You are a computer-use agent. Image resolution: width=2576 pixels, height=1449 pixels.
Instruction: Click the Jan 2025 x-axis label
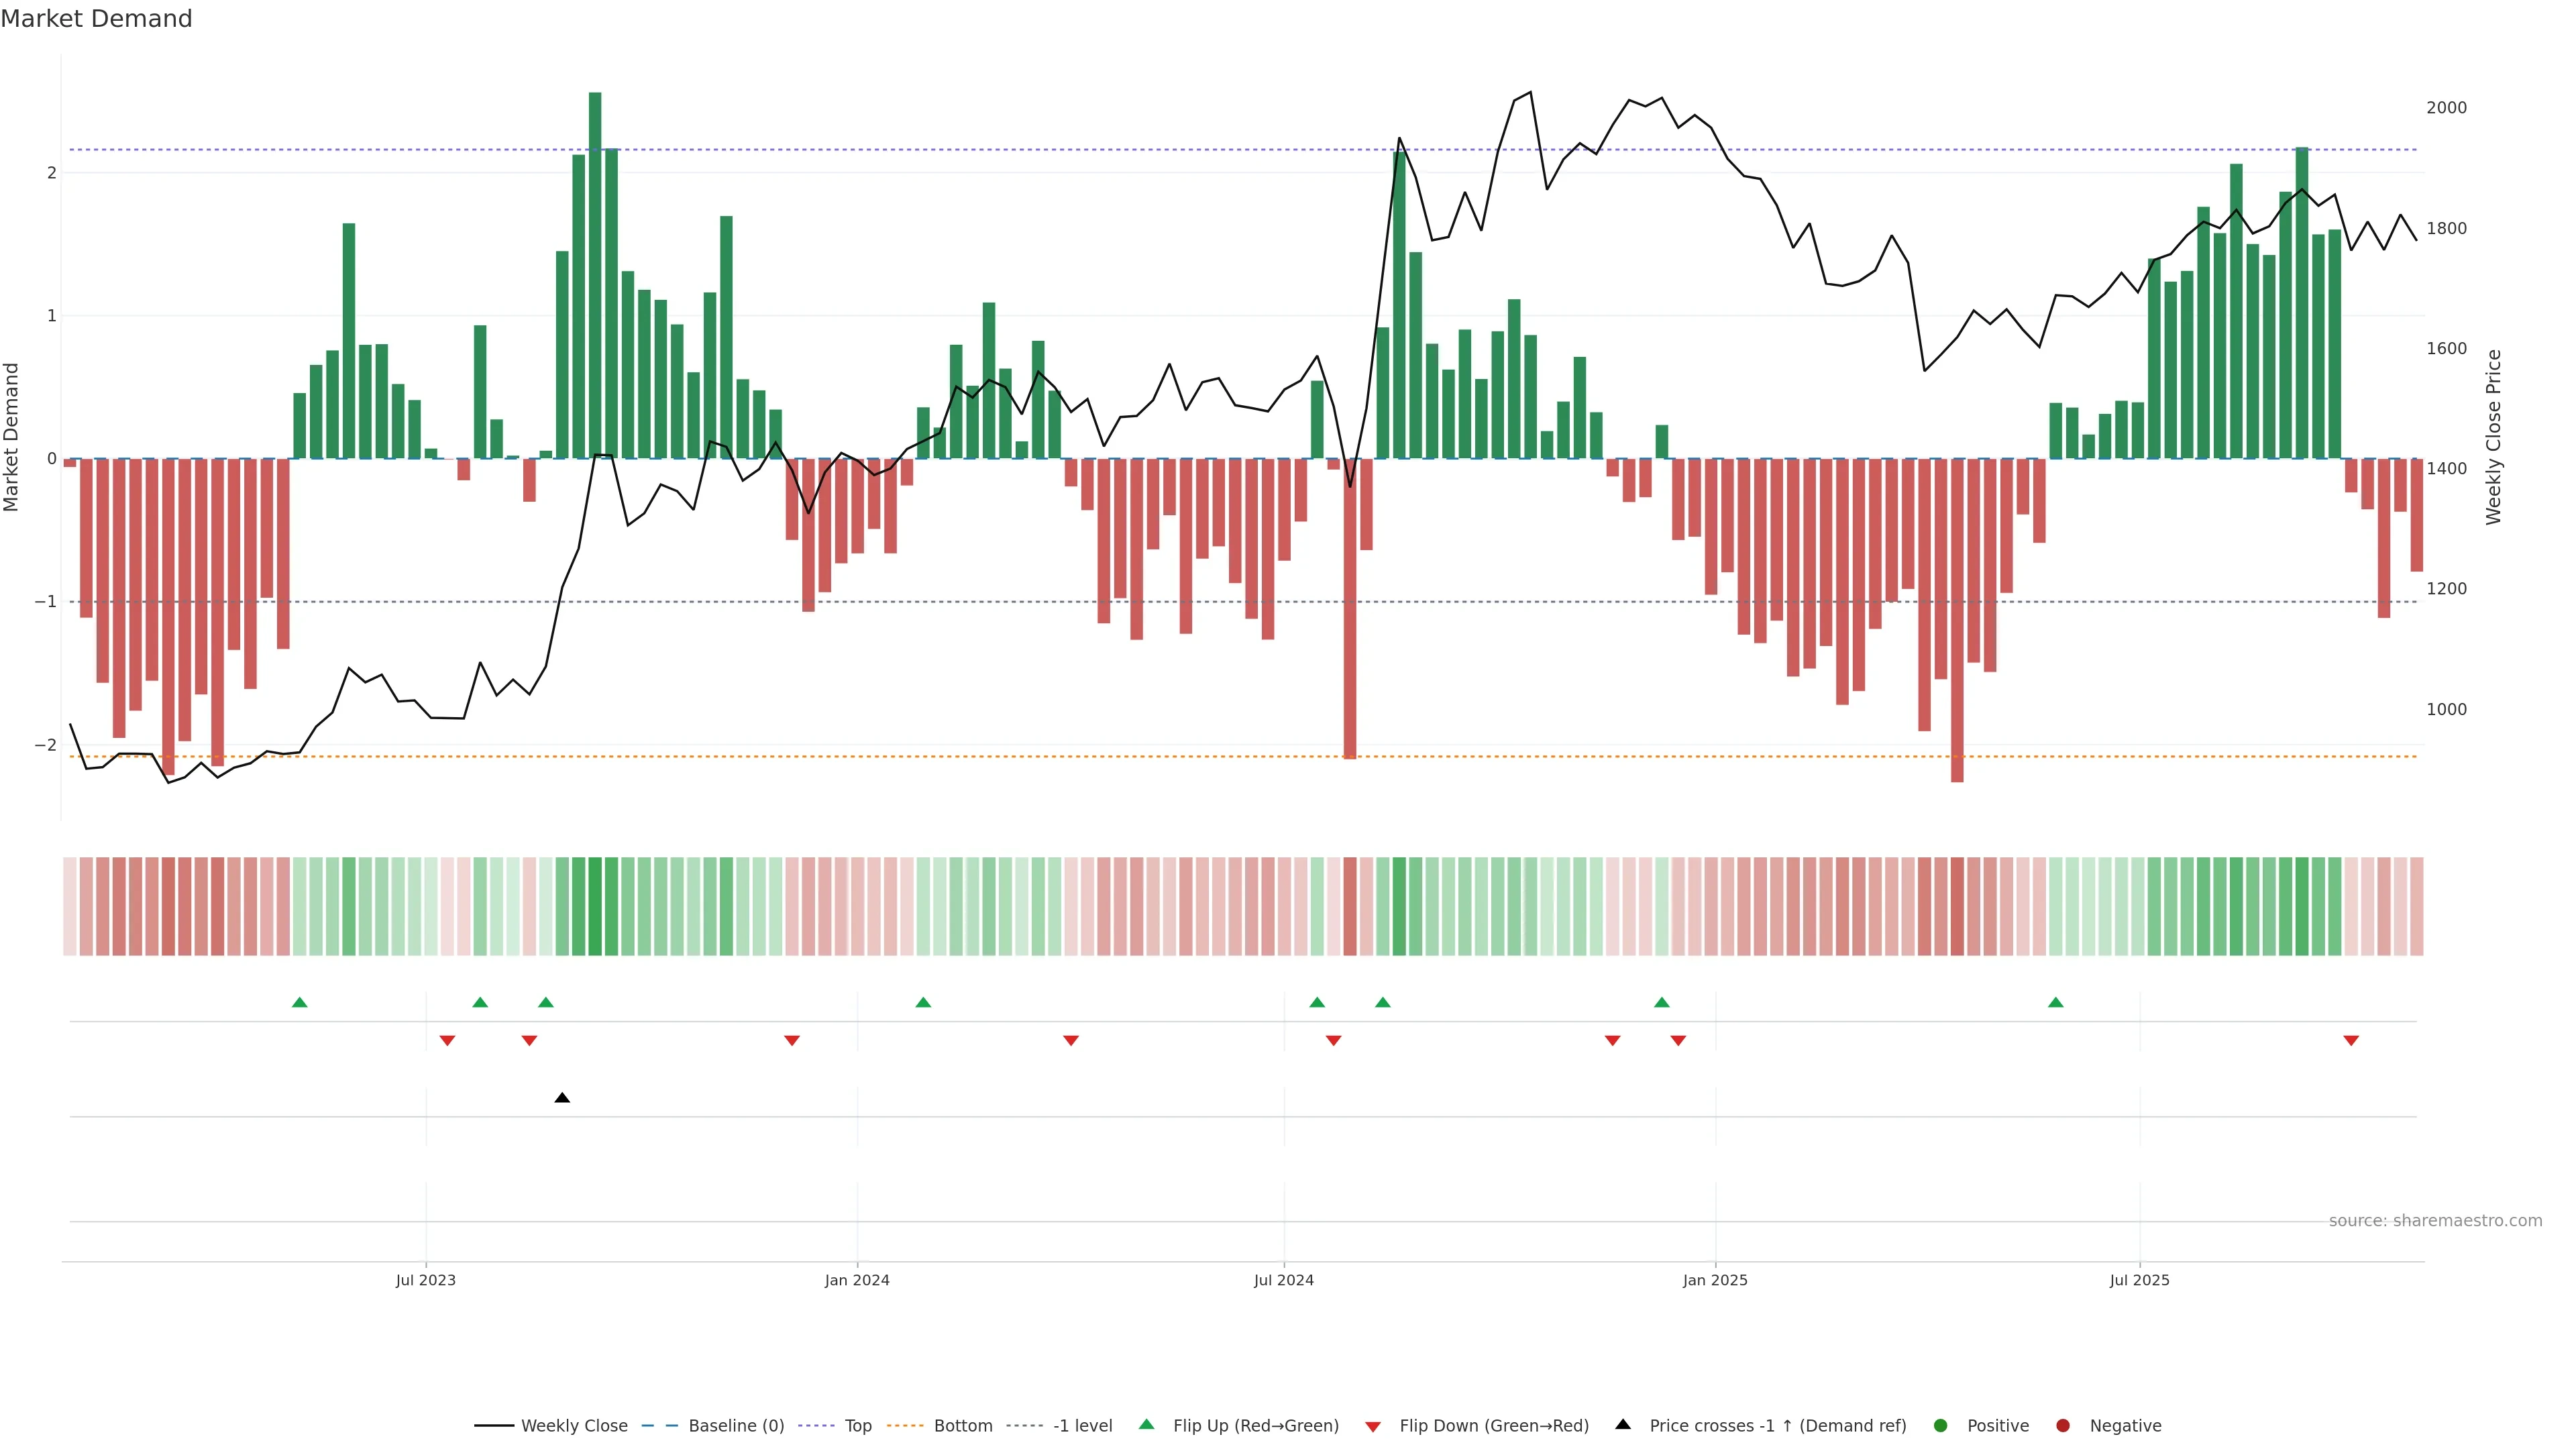click(1715, 1280)
